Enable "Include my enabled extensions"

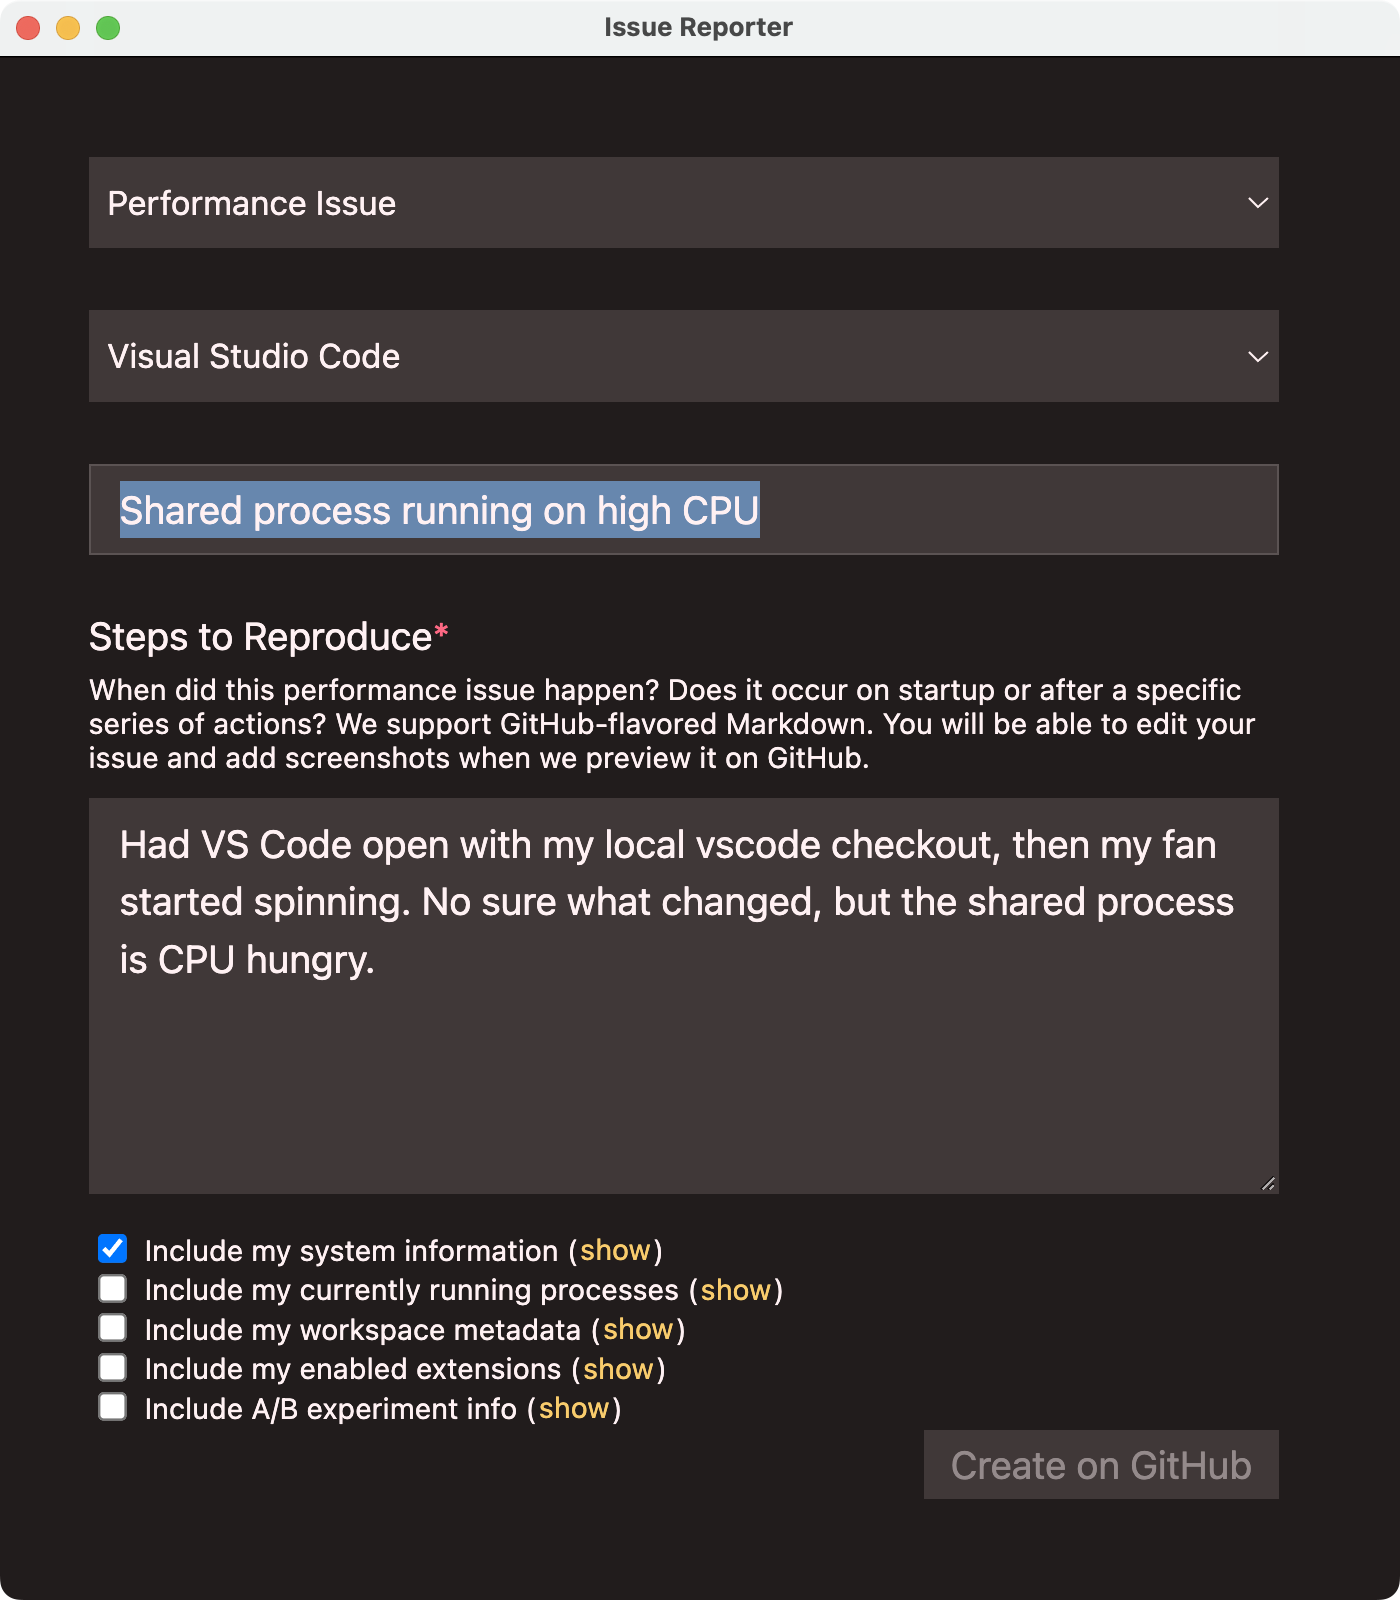pos(112,1367)
